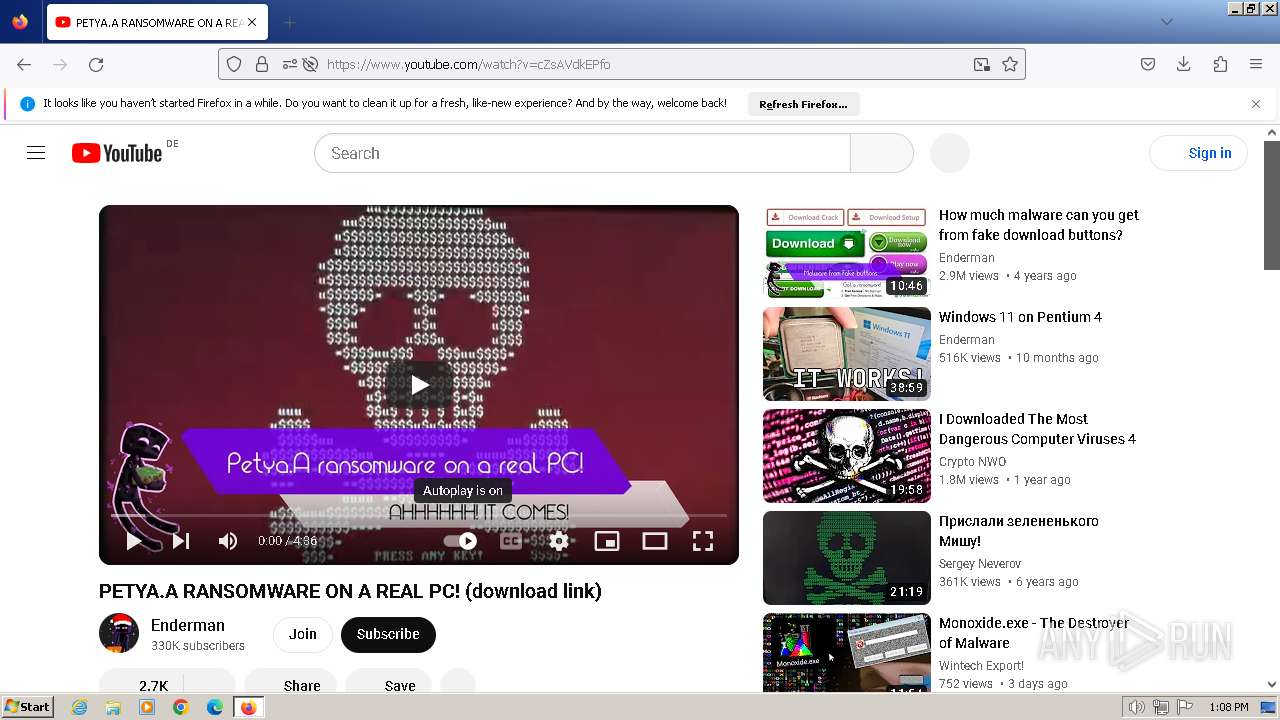The image size is (1280, 720).
Task: Launch Chrome from taskbar
Action: 181,707
